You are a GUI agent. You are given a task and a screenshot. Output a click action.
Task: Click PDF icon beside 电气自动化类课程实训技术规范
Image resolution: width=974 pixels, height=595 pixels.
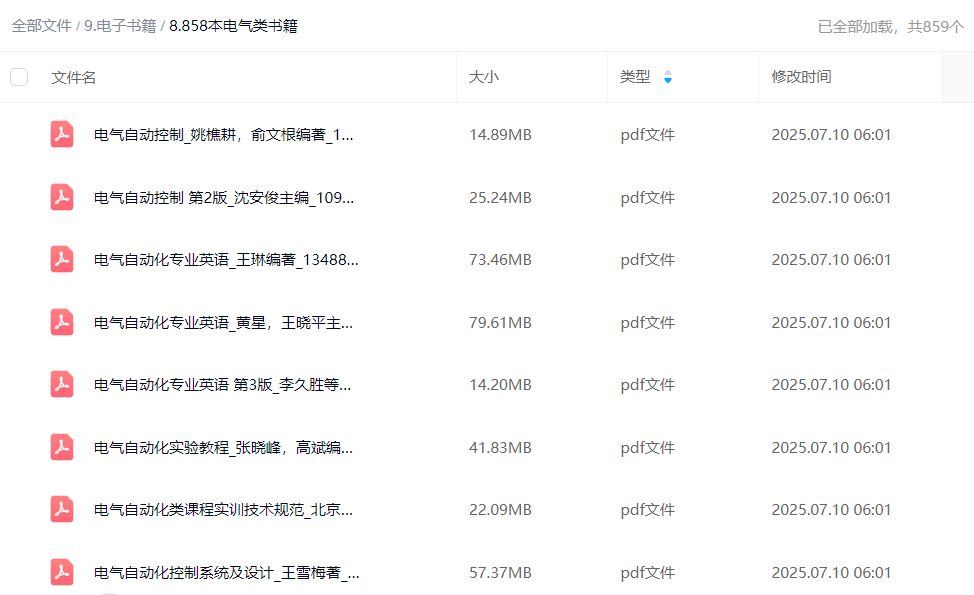pyautogui.click(x=63, y=509)
